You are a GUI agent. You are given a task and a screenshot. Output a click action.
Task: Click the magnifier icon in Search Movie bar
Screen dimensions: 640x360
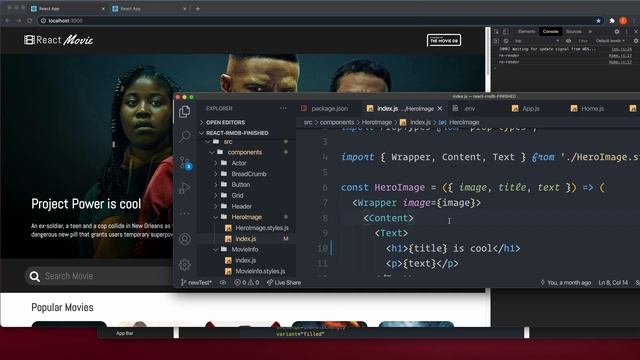(35, 276)
